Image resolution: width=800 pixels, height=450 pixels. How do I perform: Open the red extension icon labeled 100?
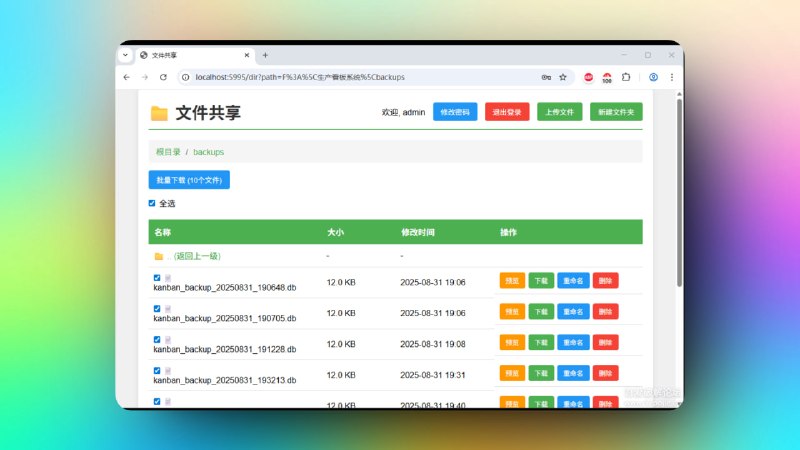[607, 78]
